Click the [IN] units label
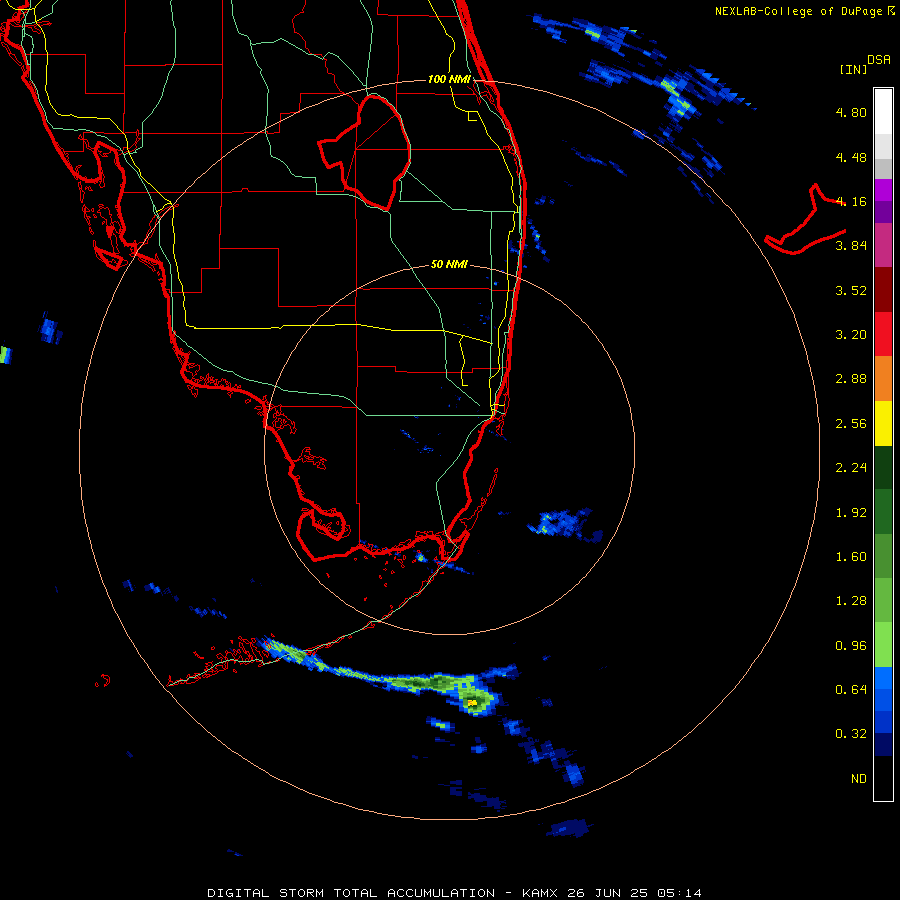The image size is (900, 900). click(853, 69)
